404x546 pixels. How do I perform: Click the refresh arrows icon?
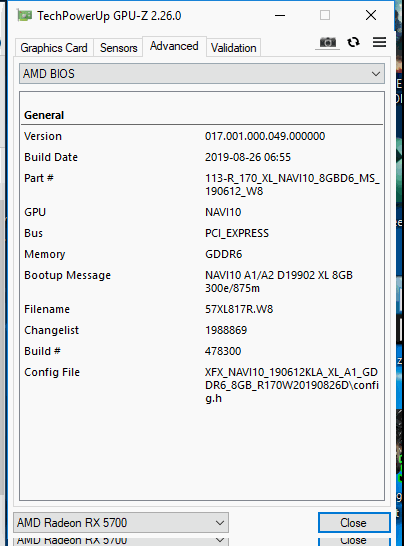pos(354,42)
